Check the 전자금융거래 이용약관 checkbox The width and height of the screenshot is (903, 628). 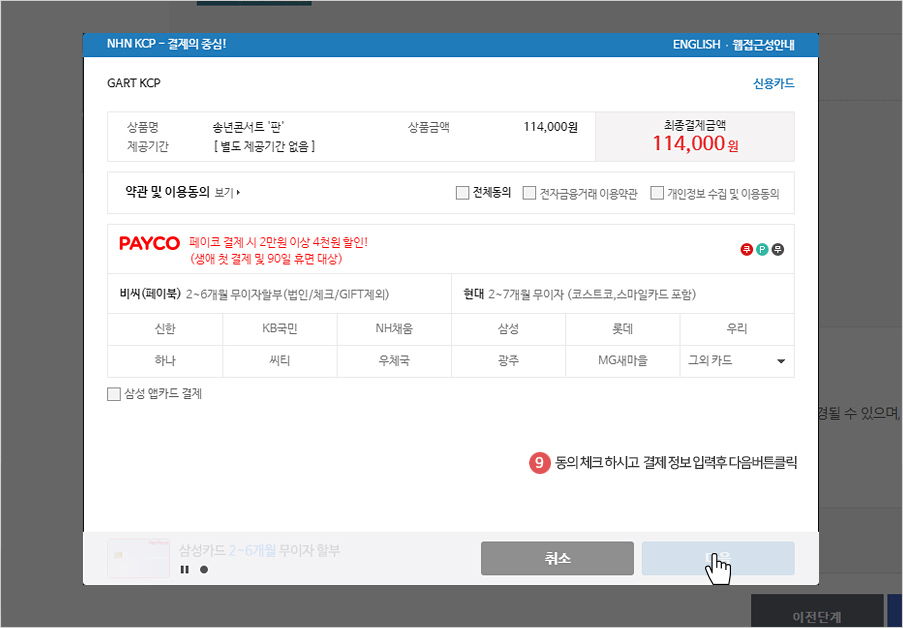tap(529, 193)
